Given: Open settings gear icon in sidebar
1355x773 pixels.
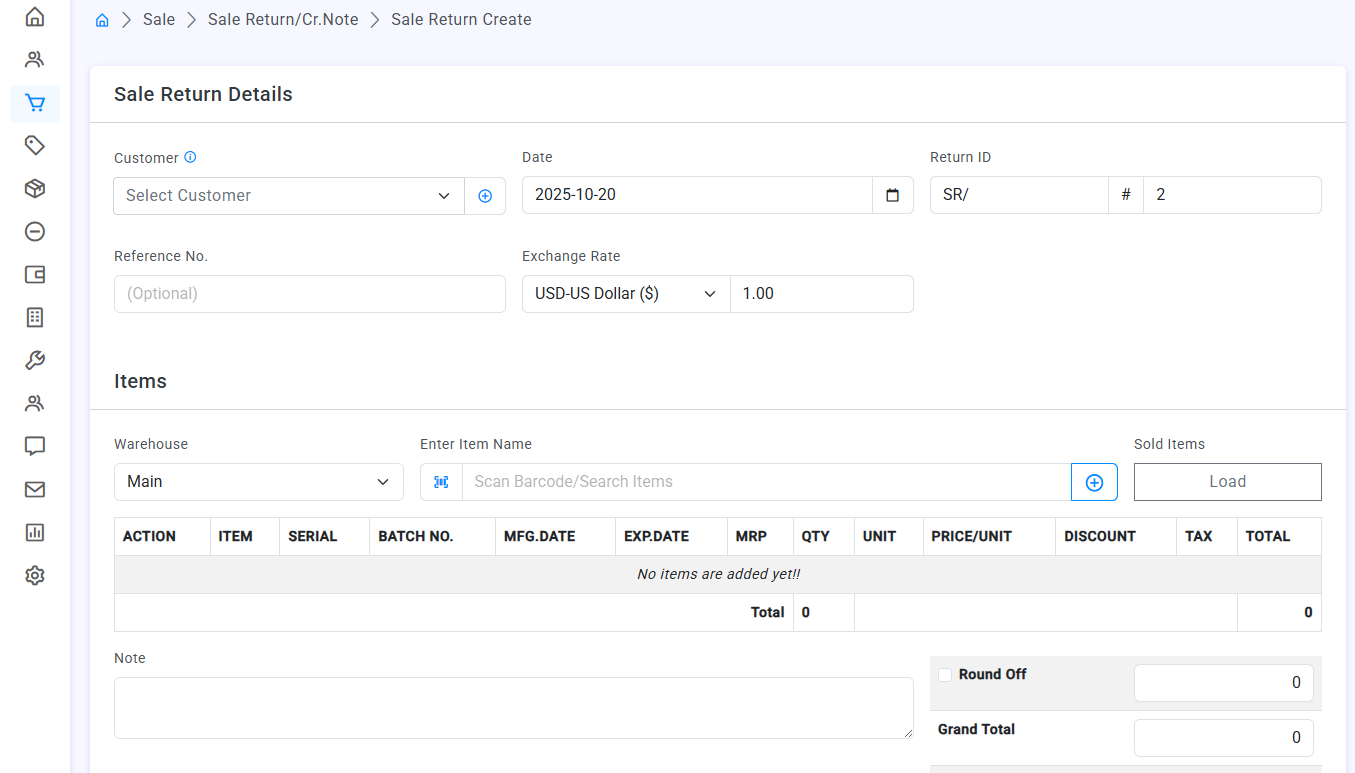Looking at the screenshot, I should [35, 575].
